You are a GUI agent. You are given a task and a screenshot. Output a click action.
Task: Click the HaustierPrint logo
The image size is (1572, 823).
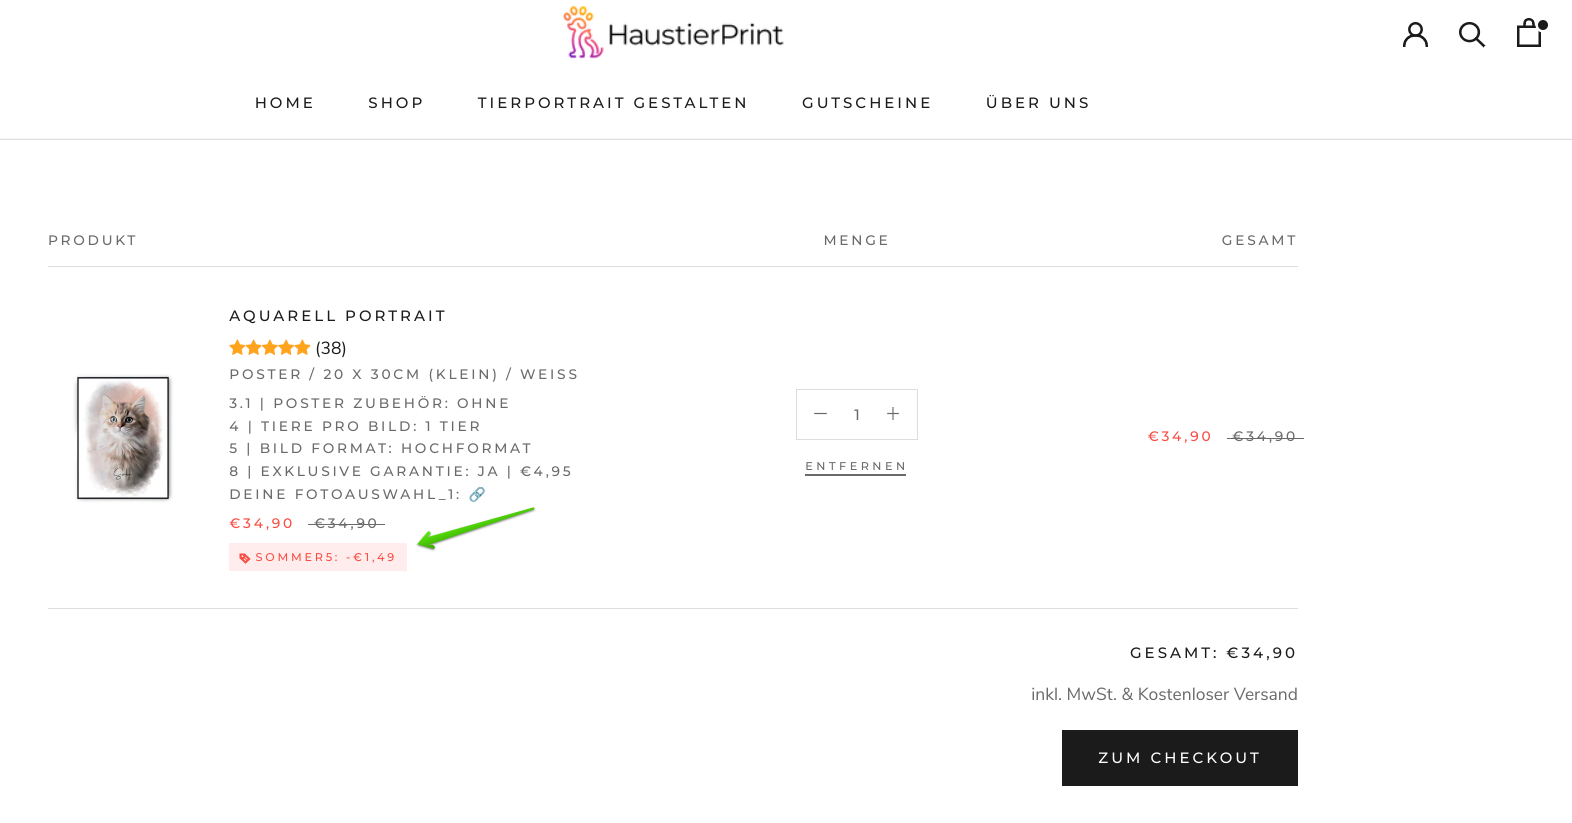[x=673, y=33]
